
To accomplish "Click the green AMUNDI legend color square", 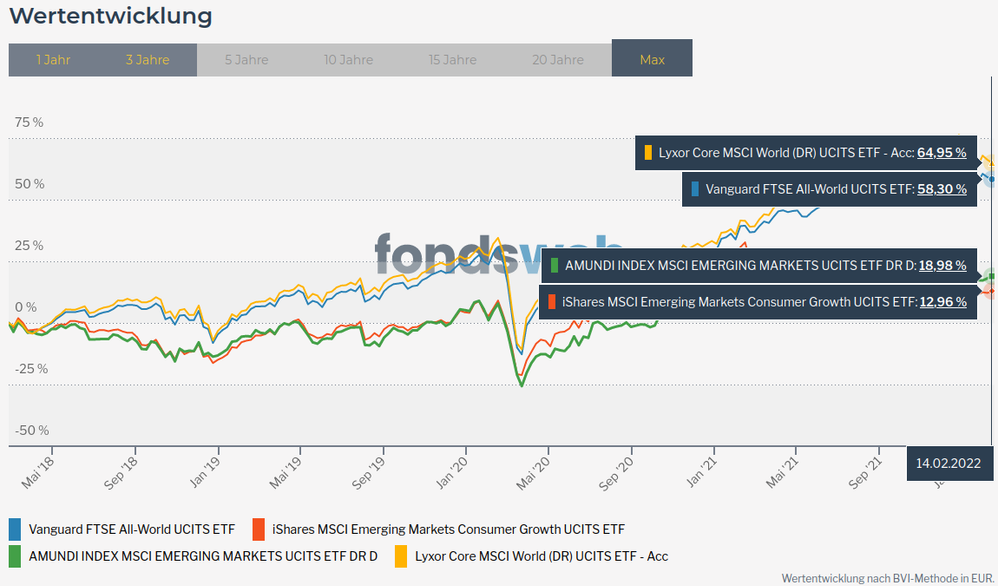I will [x=15, y=555].
